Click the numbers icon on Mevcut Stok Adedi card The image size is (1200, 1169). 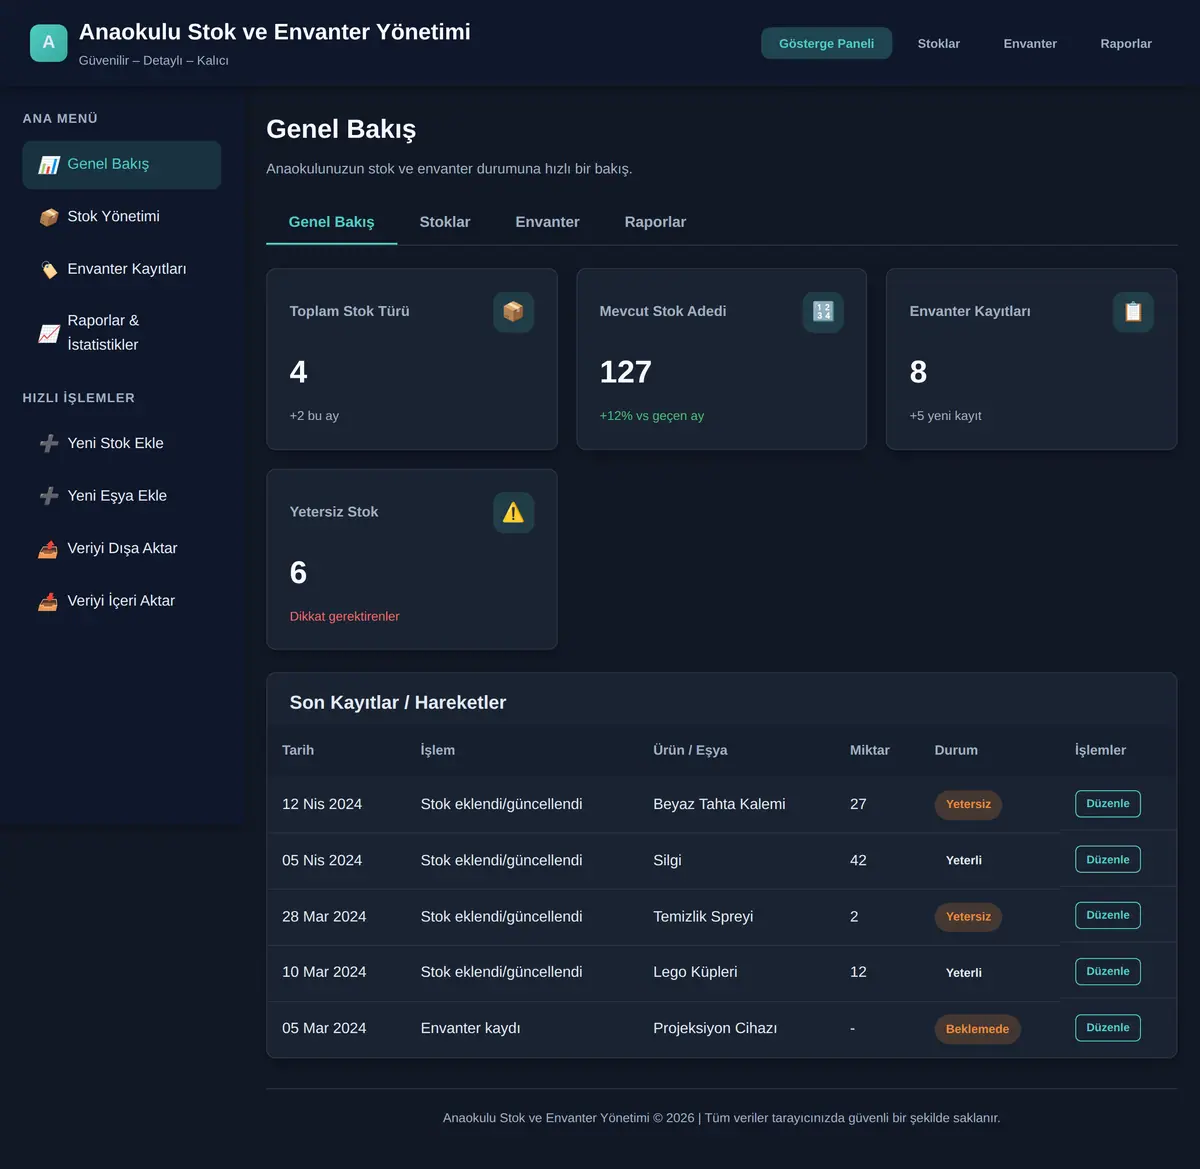[823, 312]
